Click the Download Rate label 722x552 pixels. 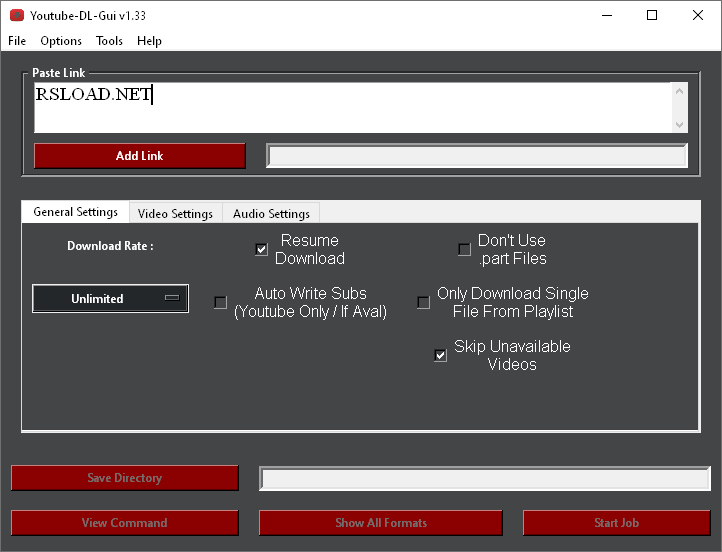click(111, 246)
